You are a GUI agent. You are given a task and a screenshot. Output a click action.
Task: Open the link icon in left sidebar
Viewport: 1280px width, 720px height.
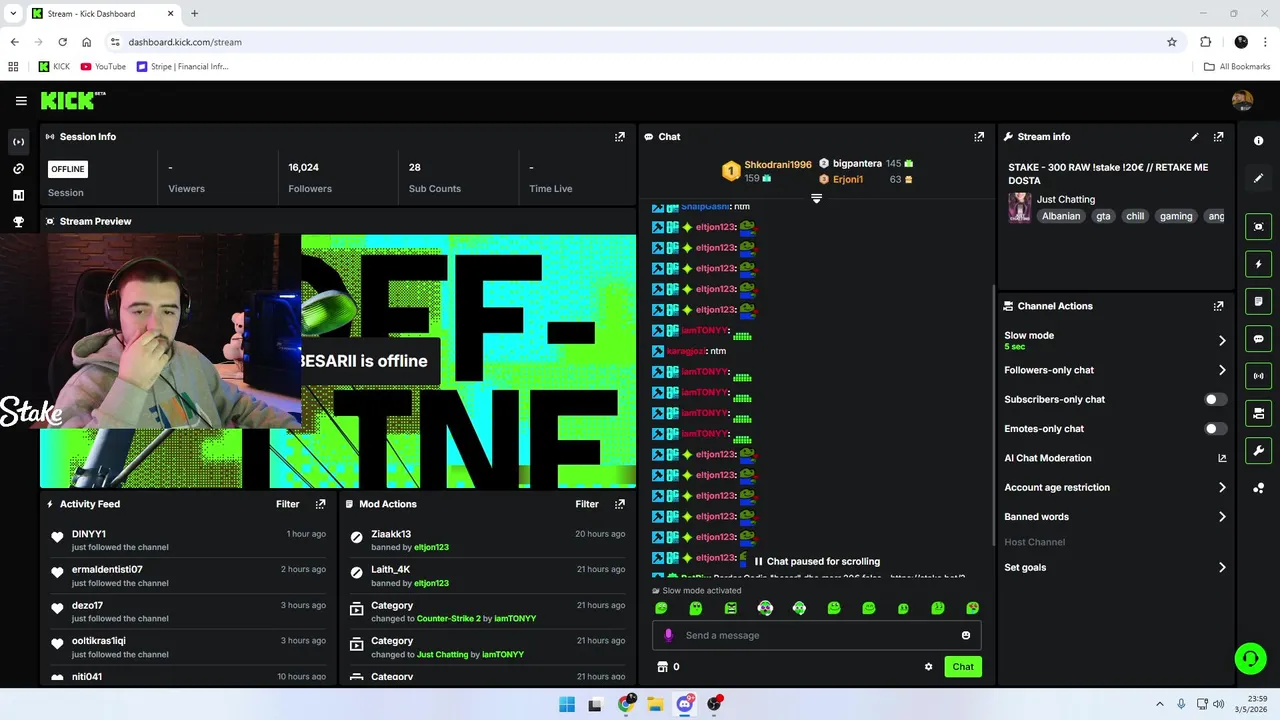(18, 169)
